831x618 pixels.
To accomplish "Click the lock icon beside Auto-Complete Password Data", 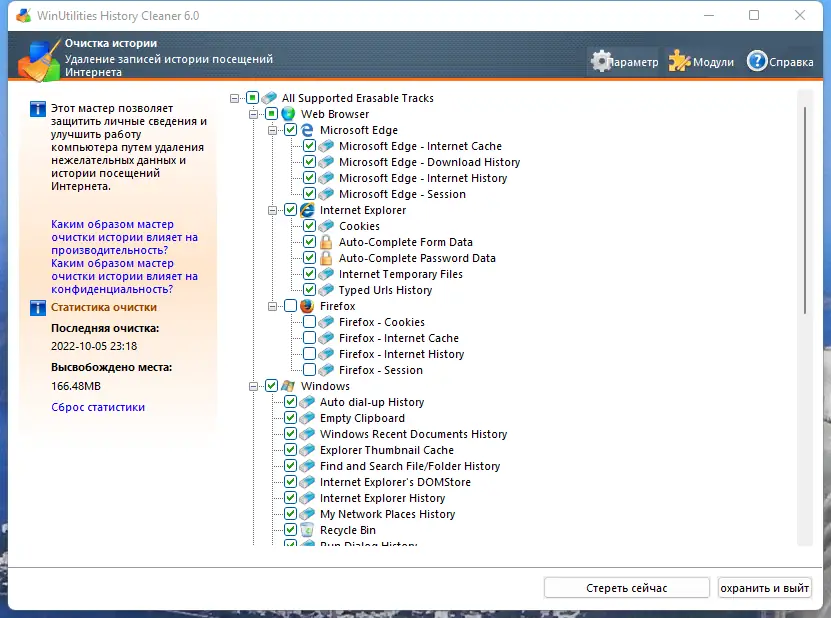I will coord(326,258).
